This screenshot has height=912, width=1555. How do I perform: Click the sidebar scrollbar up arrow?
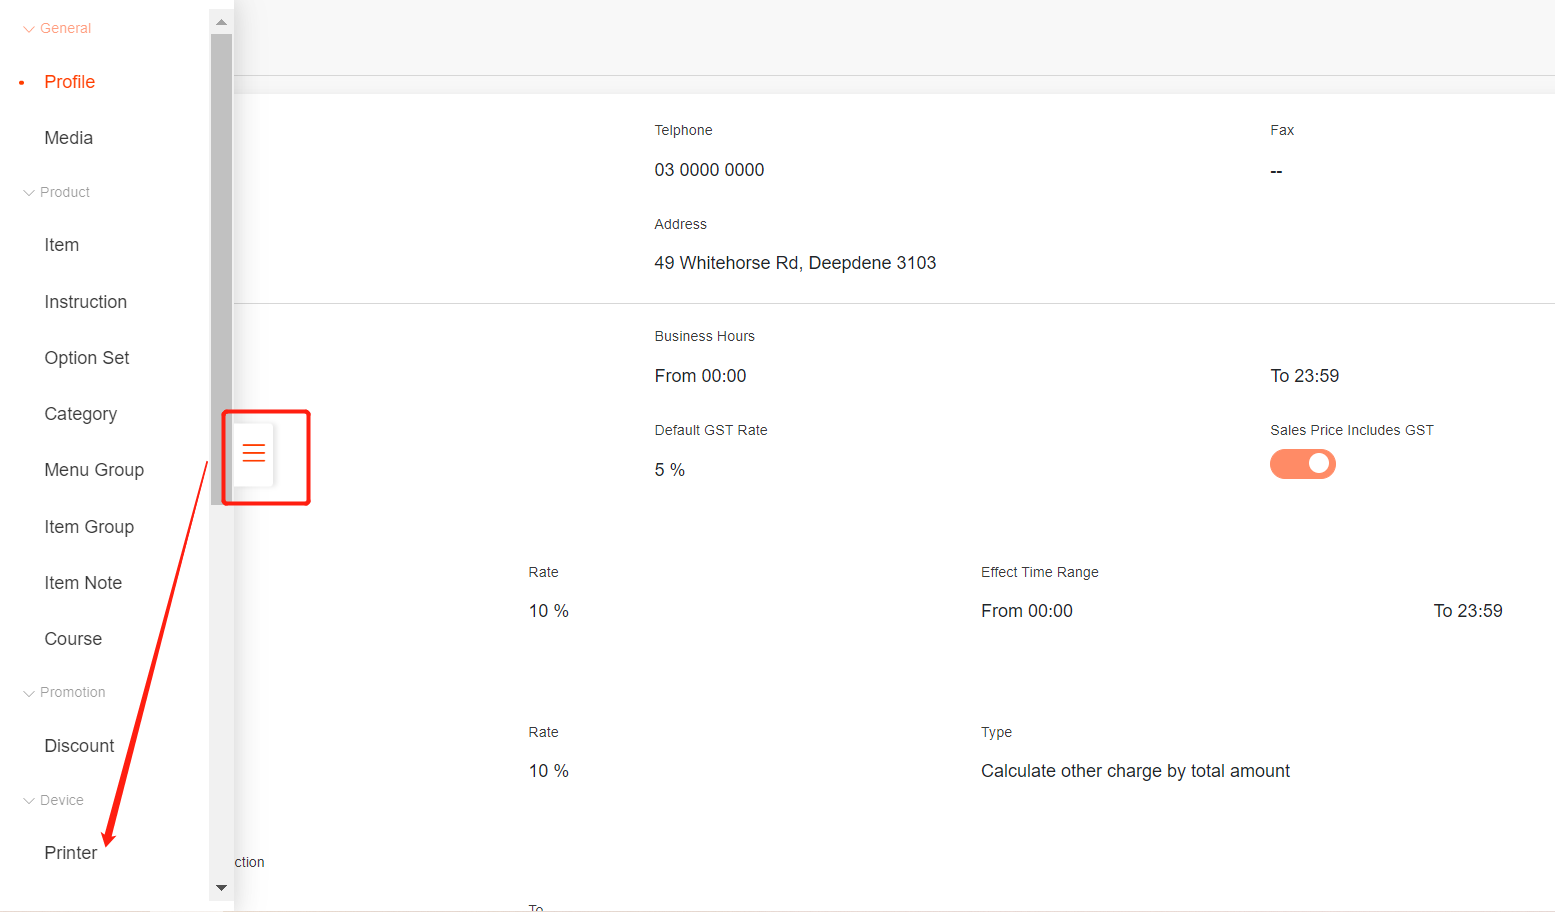221,22
